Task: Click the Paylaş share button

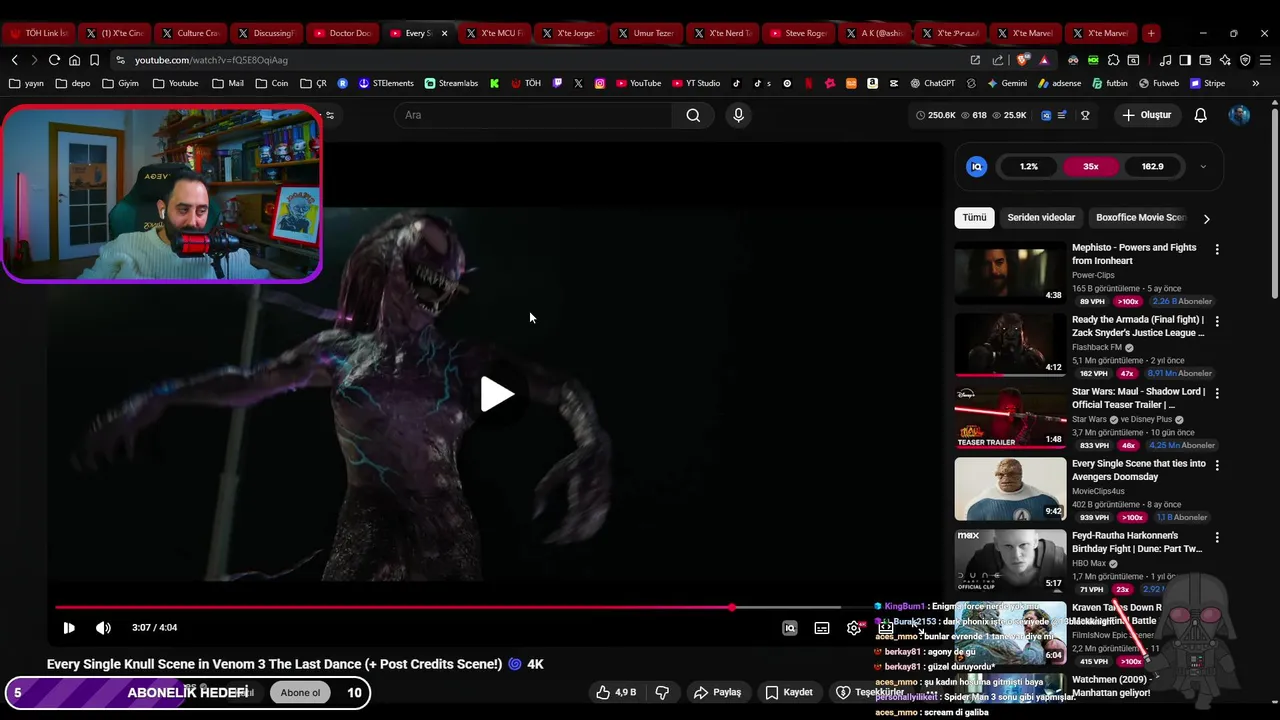Action: 717,692
